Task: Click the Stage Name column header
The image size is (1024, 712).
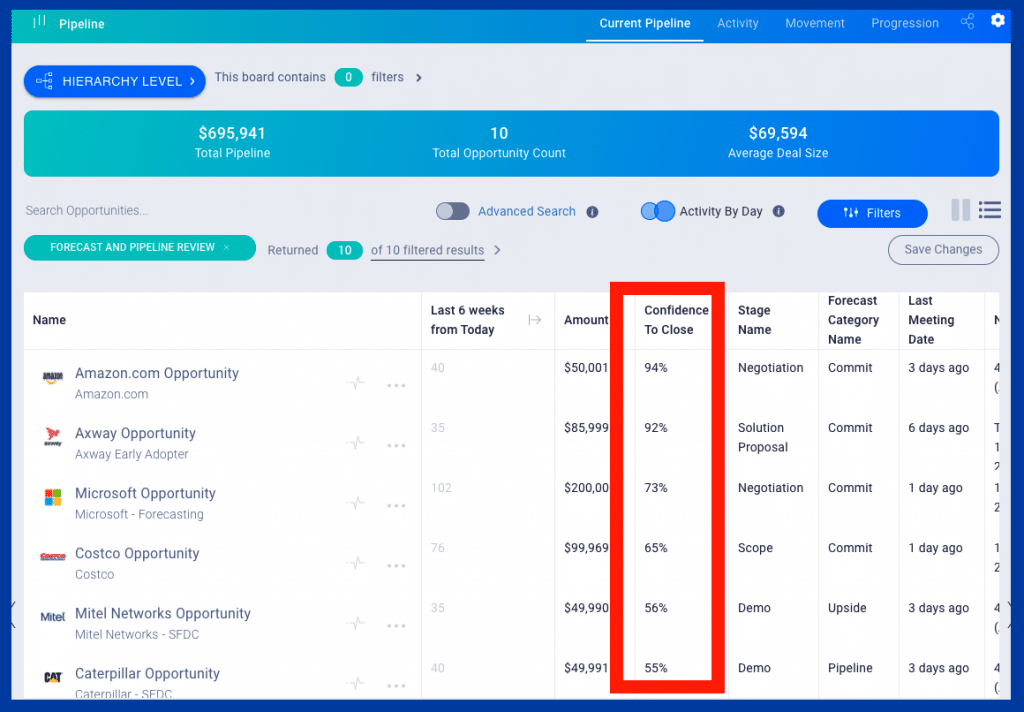Action: [754, 320]
